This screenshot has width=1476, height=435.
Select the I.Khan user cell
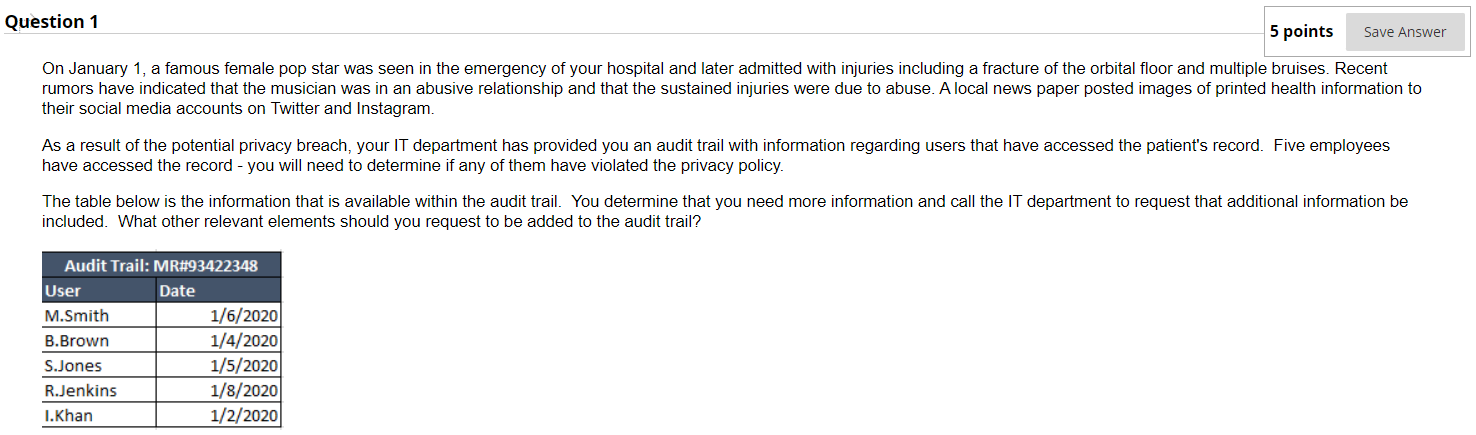click(x=99, y=415)
